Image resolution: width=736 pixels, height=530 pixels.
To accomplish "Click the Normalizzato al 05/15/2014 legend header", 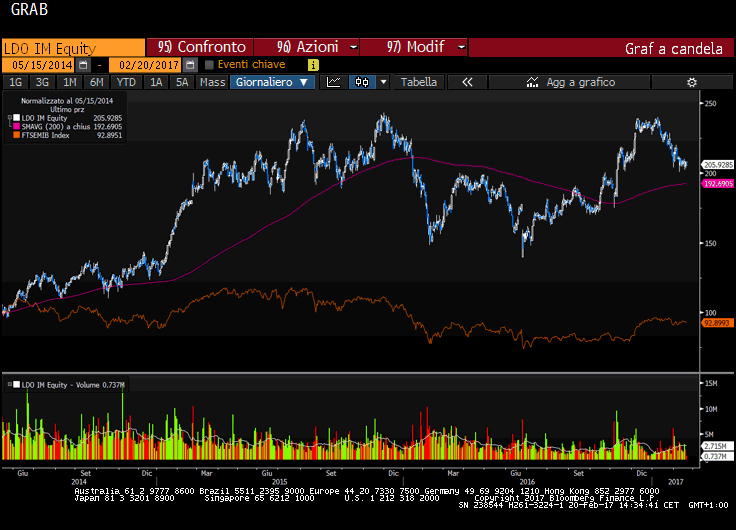I will (x=67, y=100).
